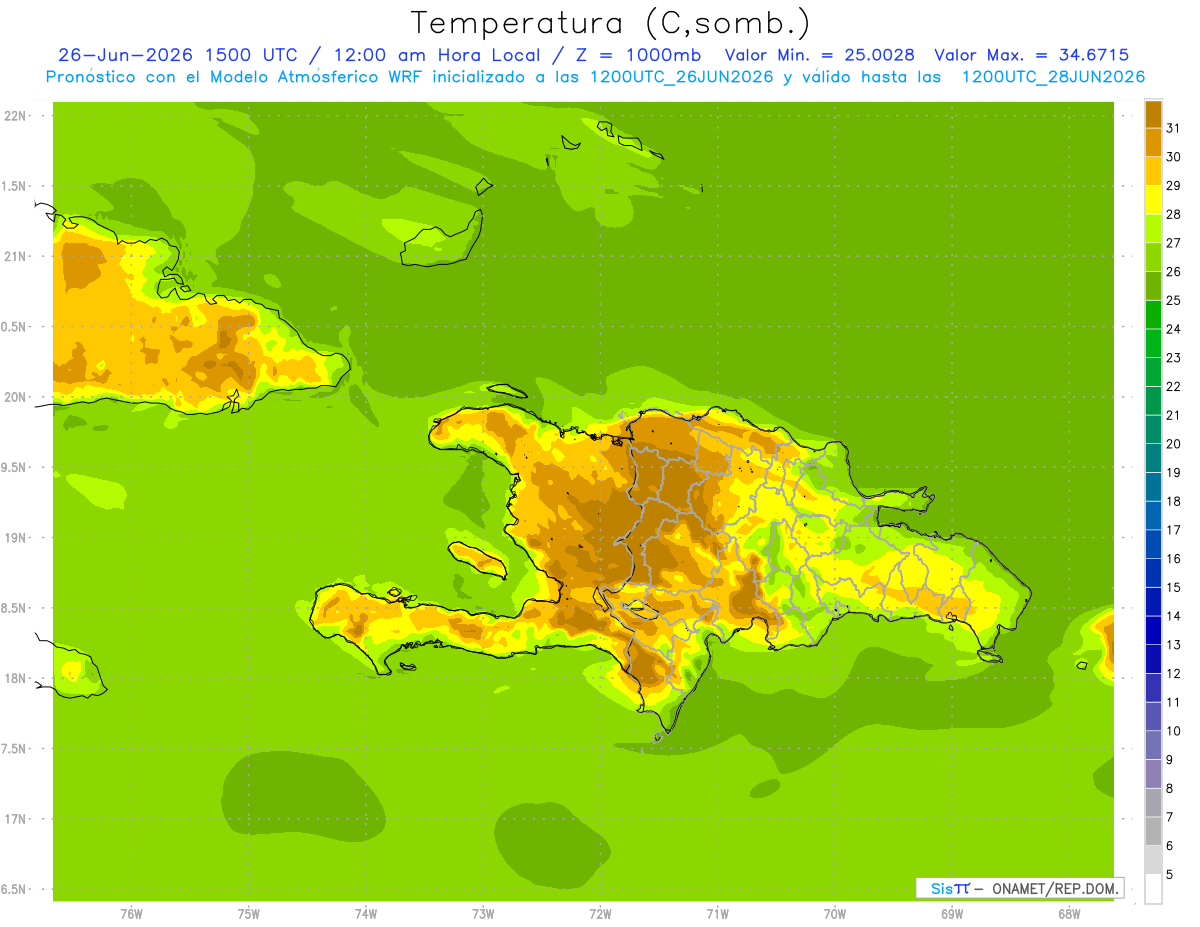Click the 18N latitude axis label
This screenshot has height=927, width=1200.
(x=15, y=679)
